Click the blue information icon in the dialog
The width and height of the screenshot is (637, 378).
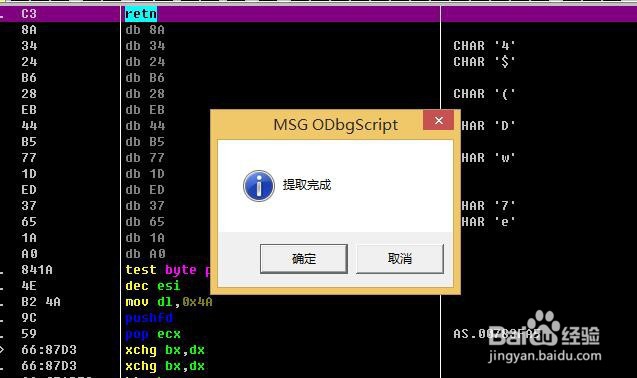click(x=259, y=186)
